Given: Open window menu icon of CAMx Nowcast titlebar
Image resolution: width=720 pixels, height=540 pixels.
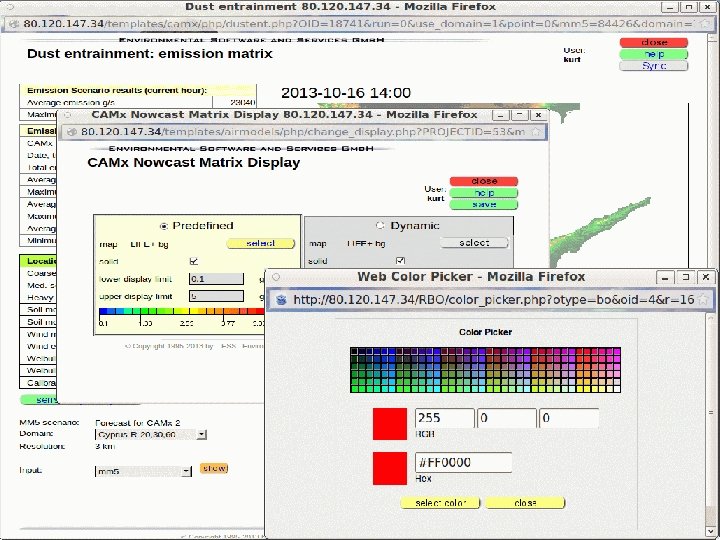Looking at the screenshot, I should (68, 115).
